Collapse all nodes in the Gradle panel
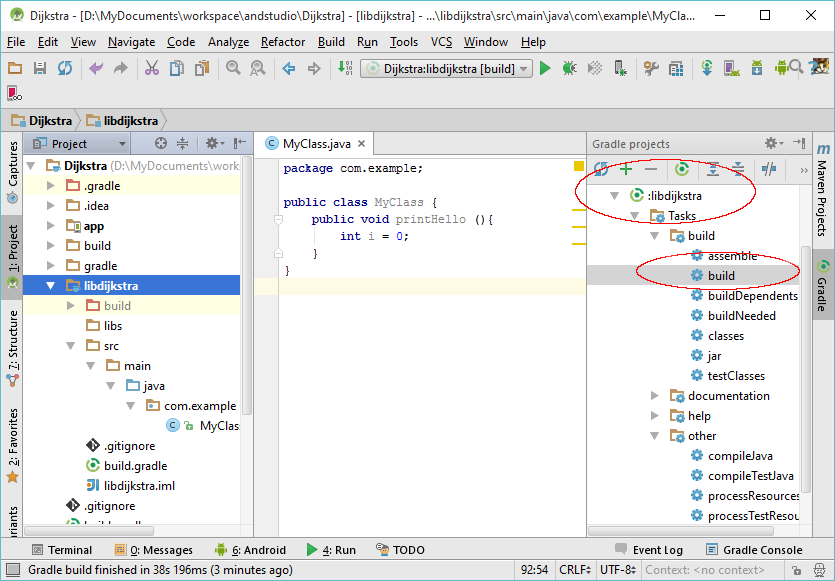 tap(739, 170)
